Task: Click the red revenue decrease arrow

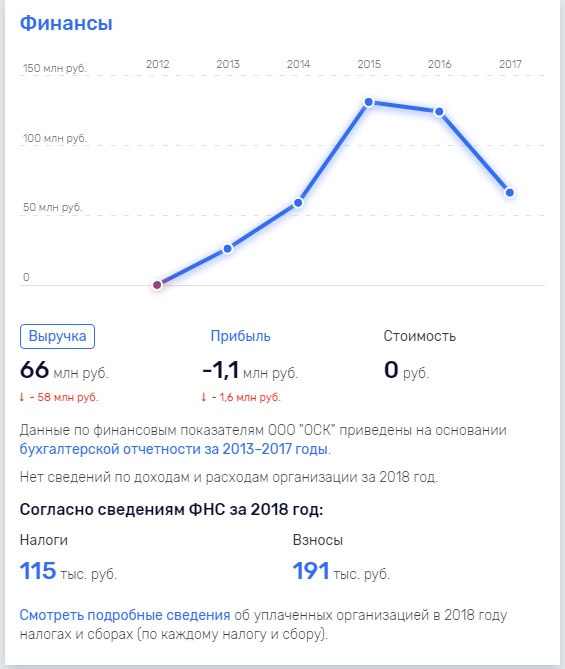Action: pyautogui.click(x=22, y=397)
